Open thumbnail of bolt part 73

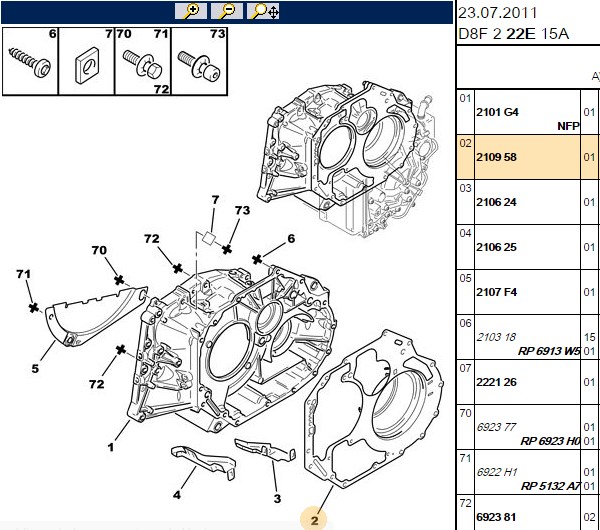[x=199, y=61]
